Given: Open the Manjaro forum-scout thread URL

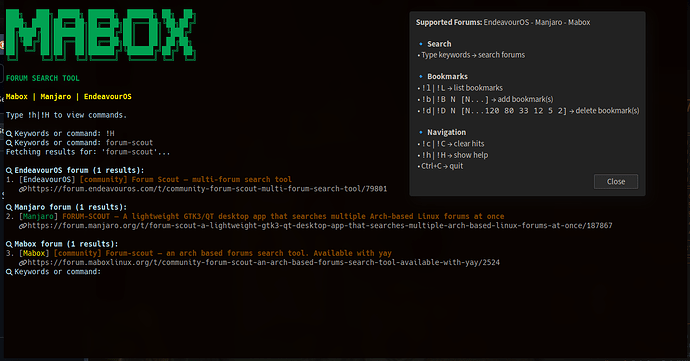Looking at the screenshot, I should (x=319, y=225).
